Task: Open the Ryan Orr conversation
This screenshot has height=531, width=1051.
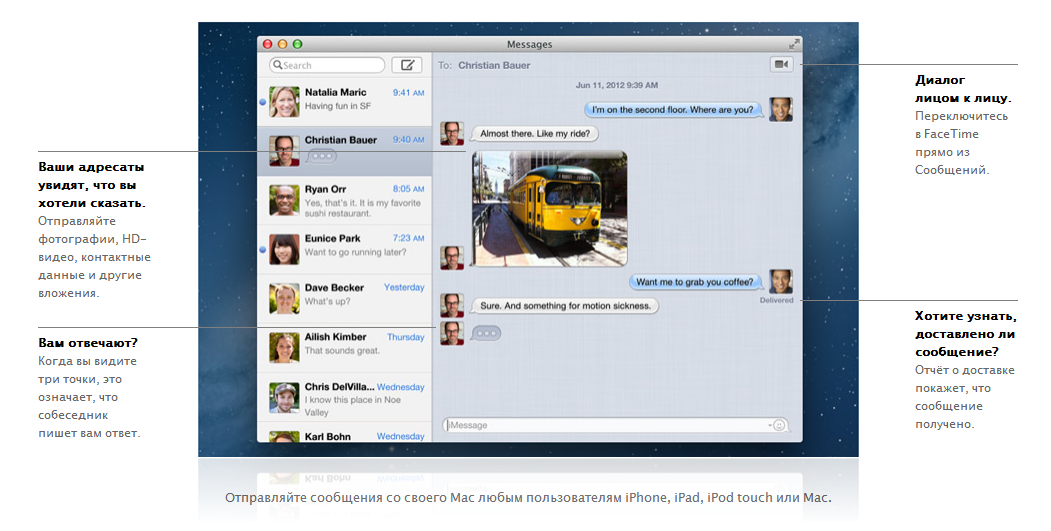Action: coord(345,200)
